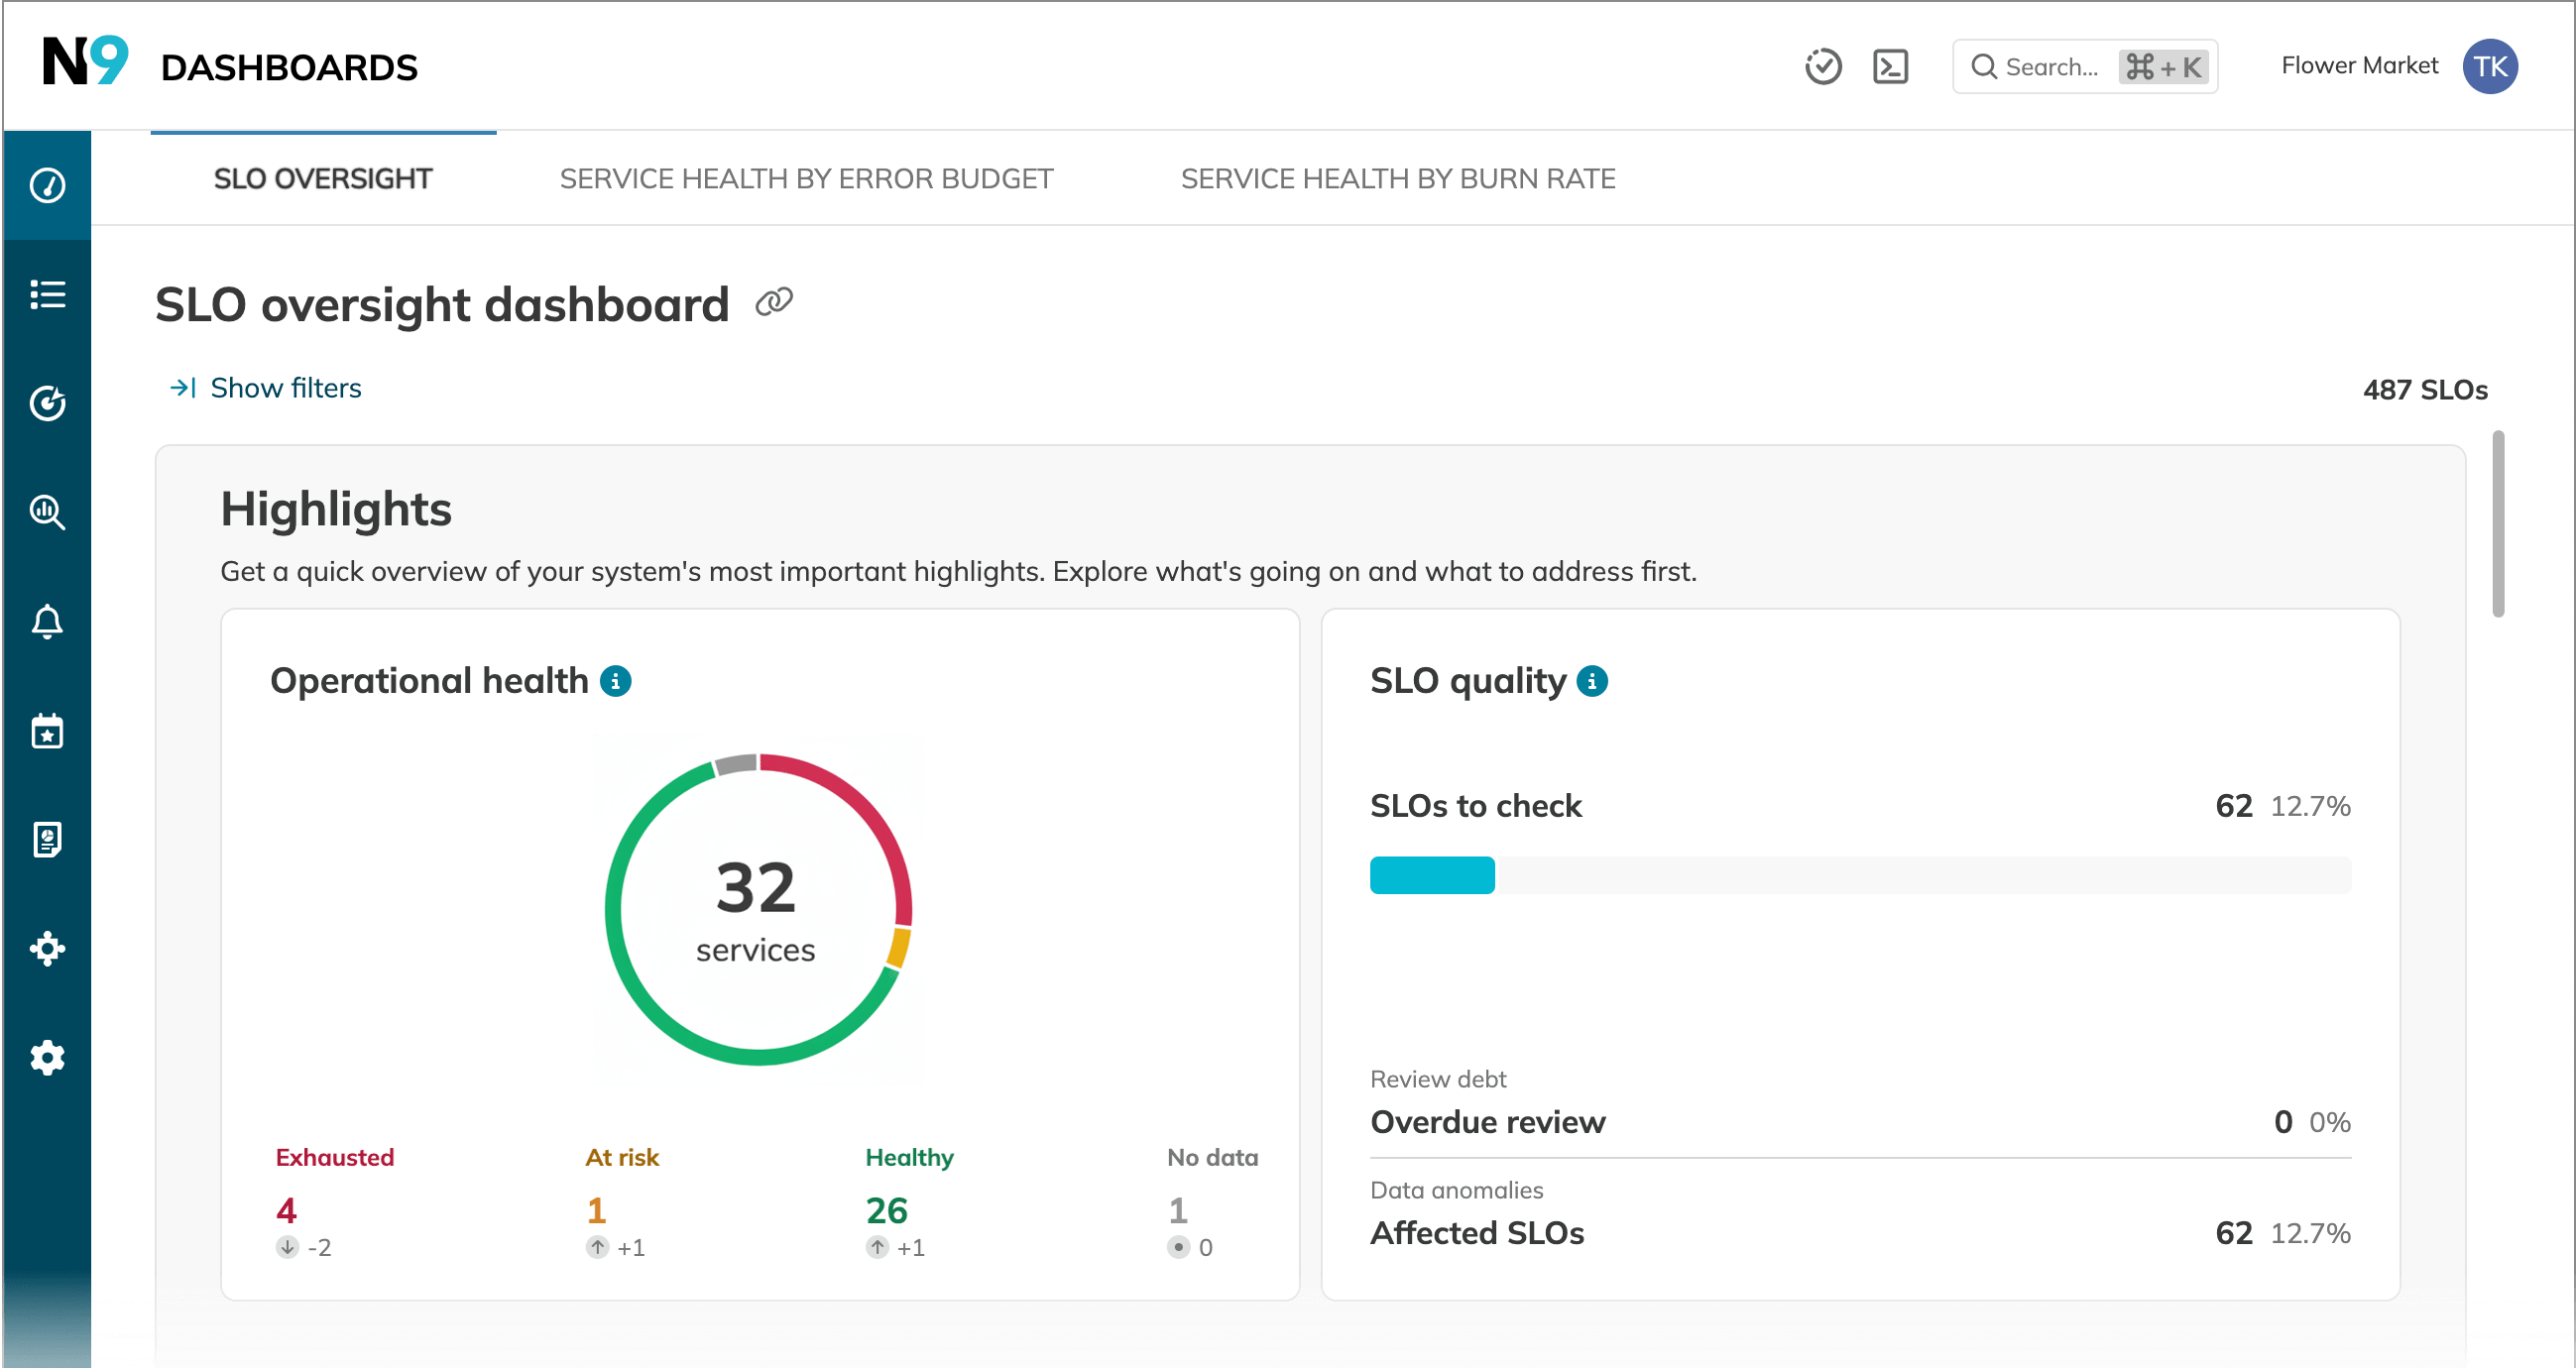Open the sloctl terminal icon in top bar
Viewport: 2576px width, 1368px height.
[1890, 66]
